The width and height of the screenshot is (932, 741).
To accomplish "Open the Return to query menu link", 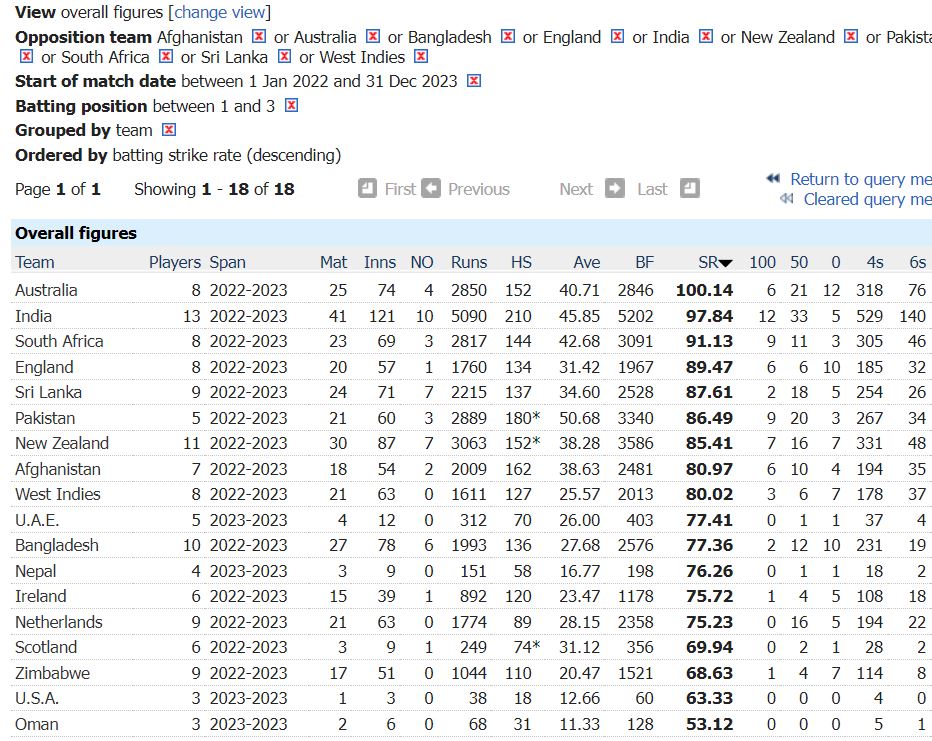I will pyautogui.click(x=861, y=179).
